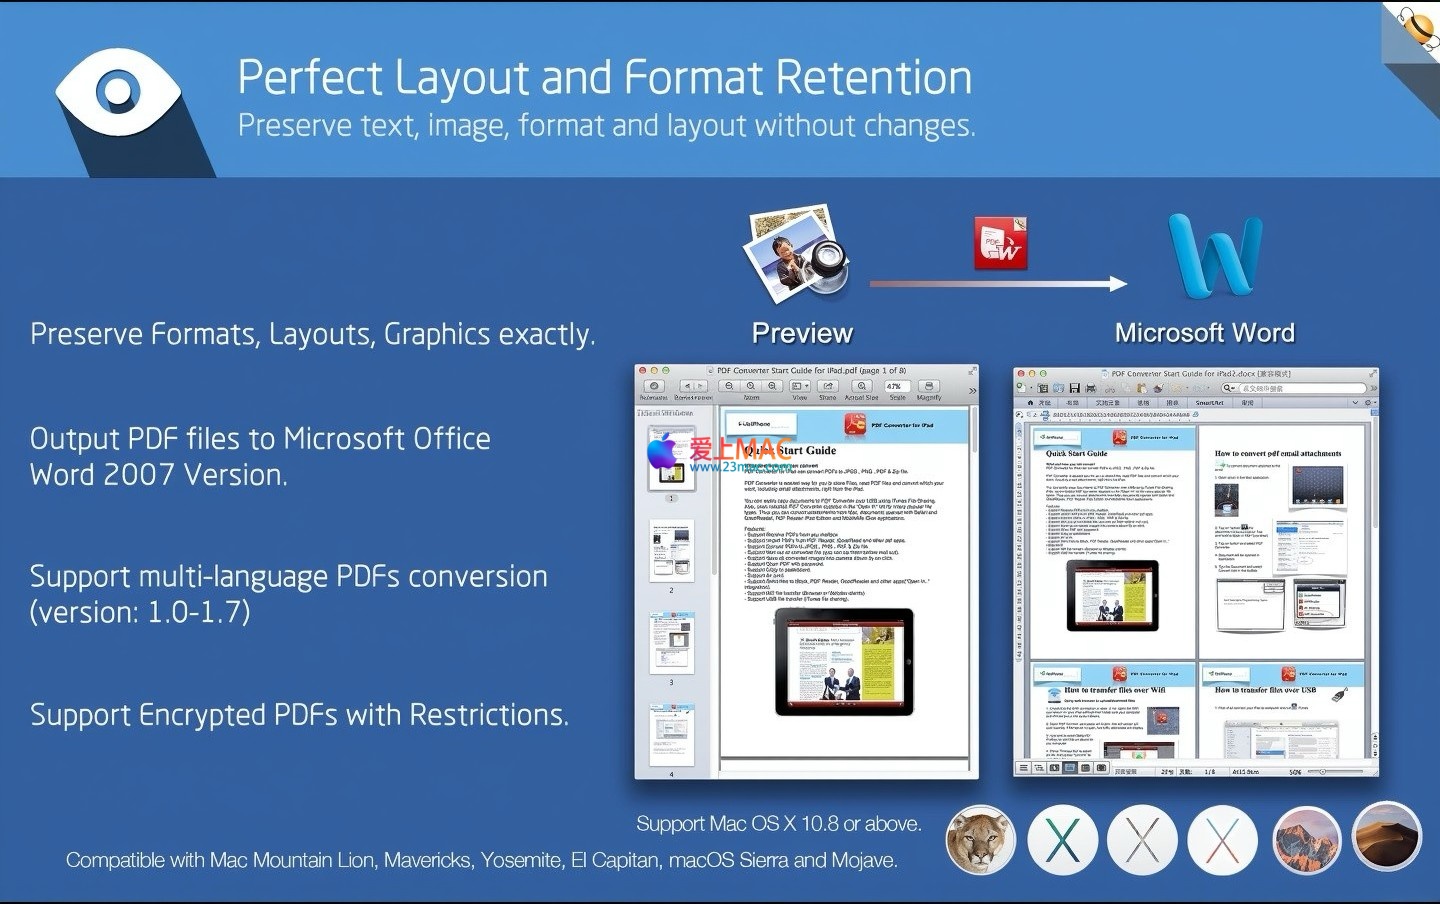The image size is (1440, 904).
Task: Toggle the draft view button in Word status bar
Action: (1023, 769)
